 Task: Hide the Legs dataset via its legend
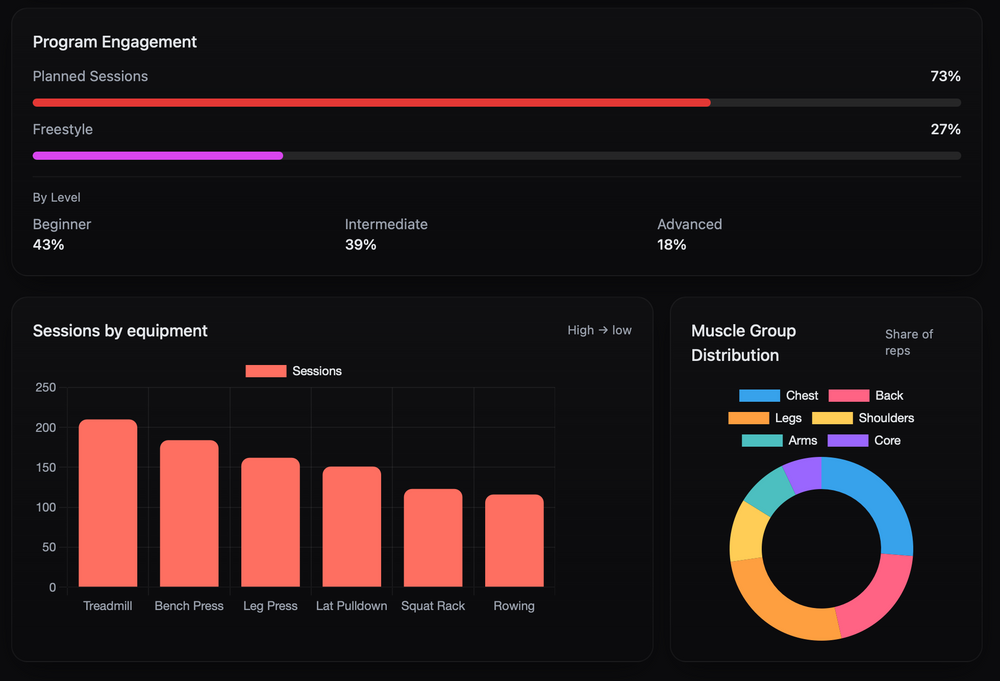click(765, 418)
